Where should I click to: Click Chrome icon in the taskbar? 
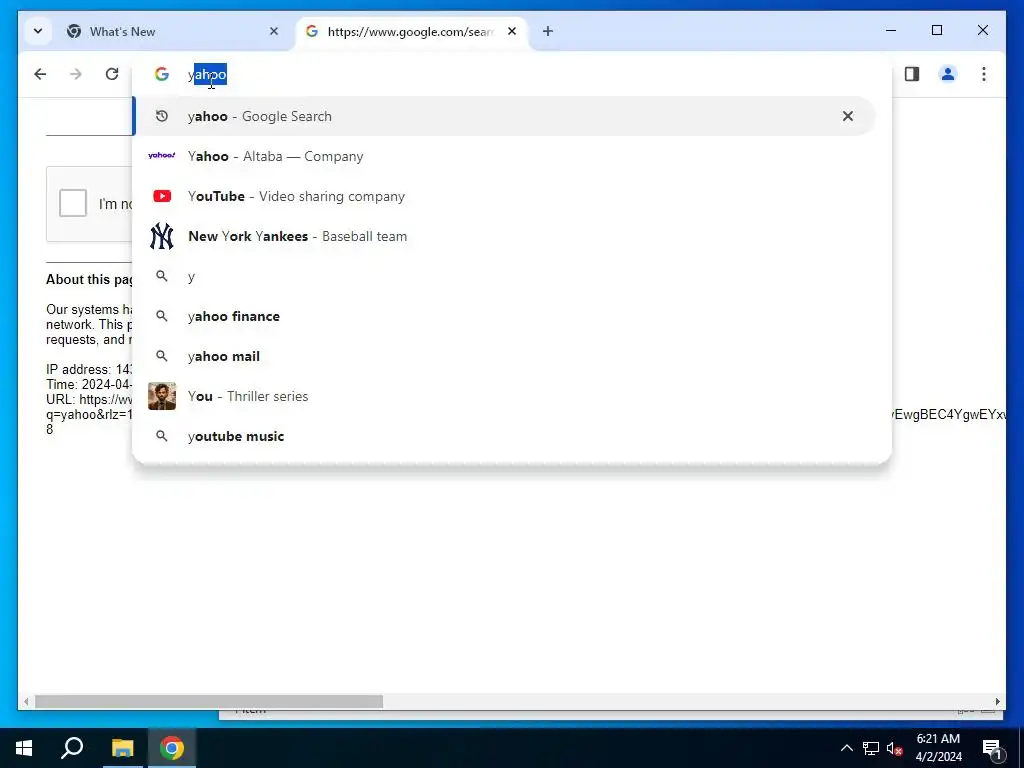(x=172, y=748)
